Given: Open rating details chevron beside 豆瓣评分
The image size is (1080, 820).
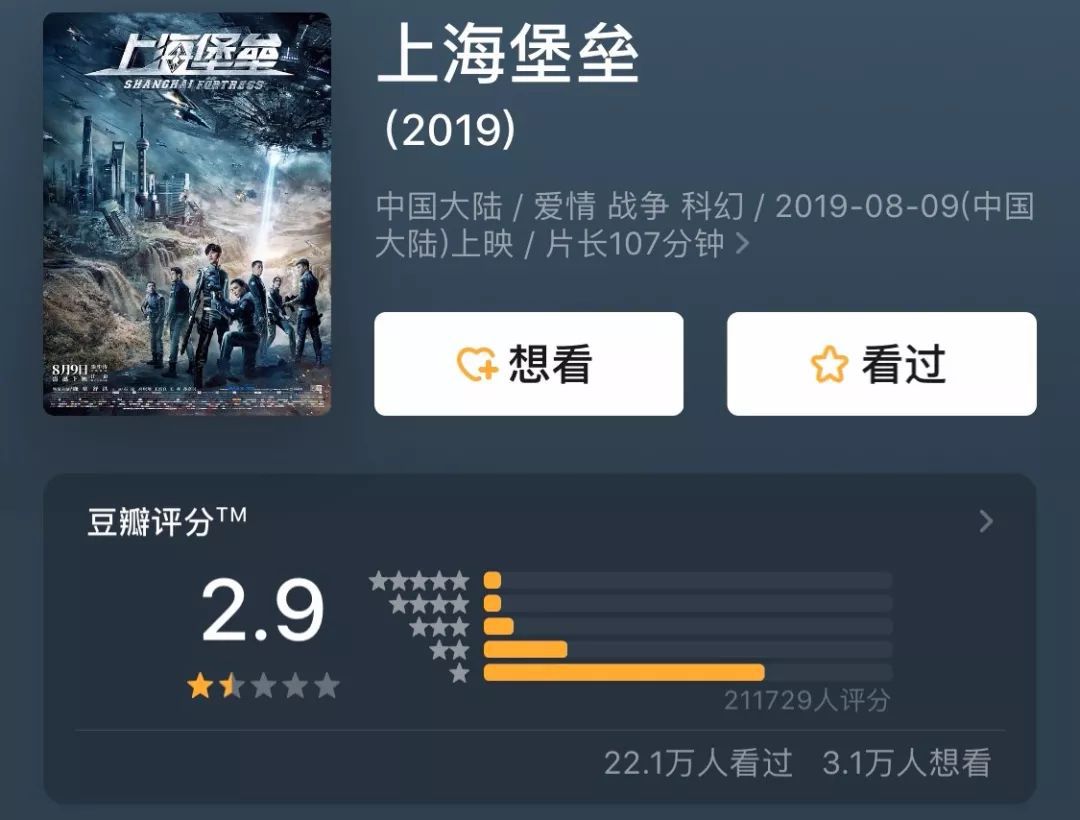Looking at the screenshot, I should pos(986,521).
